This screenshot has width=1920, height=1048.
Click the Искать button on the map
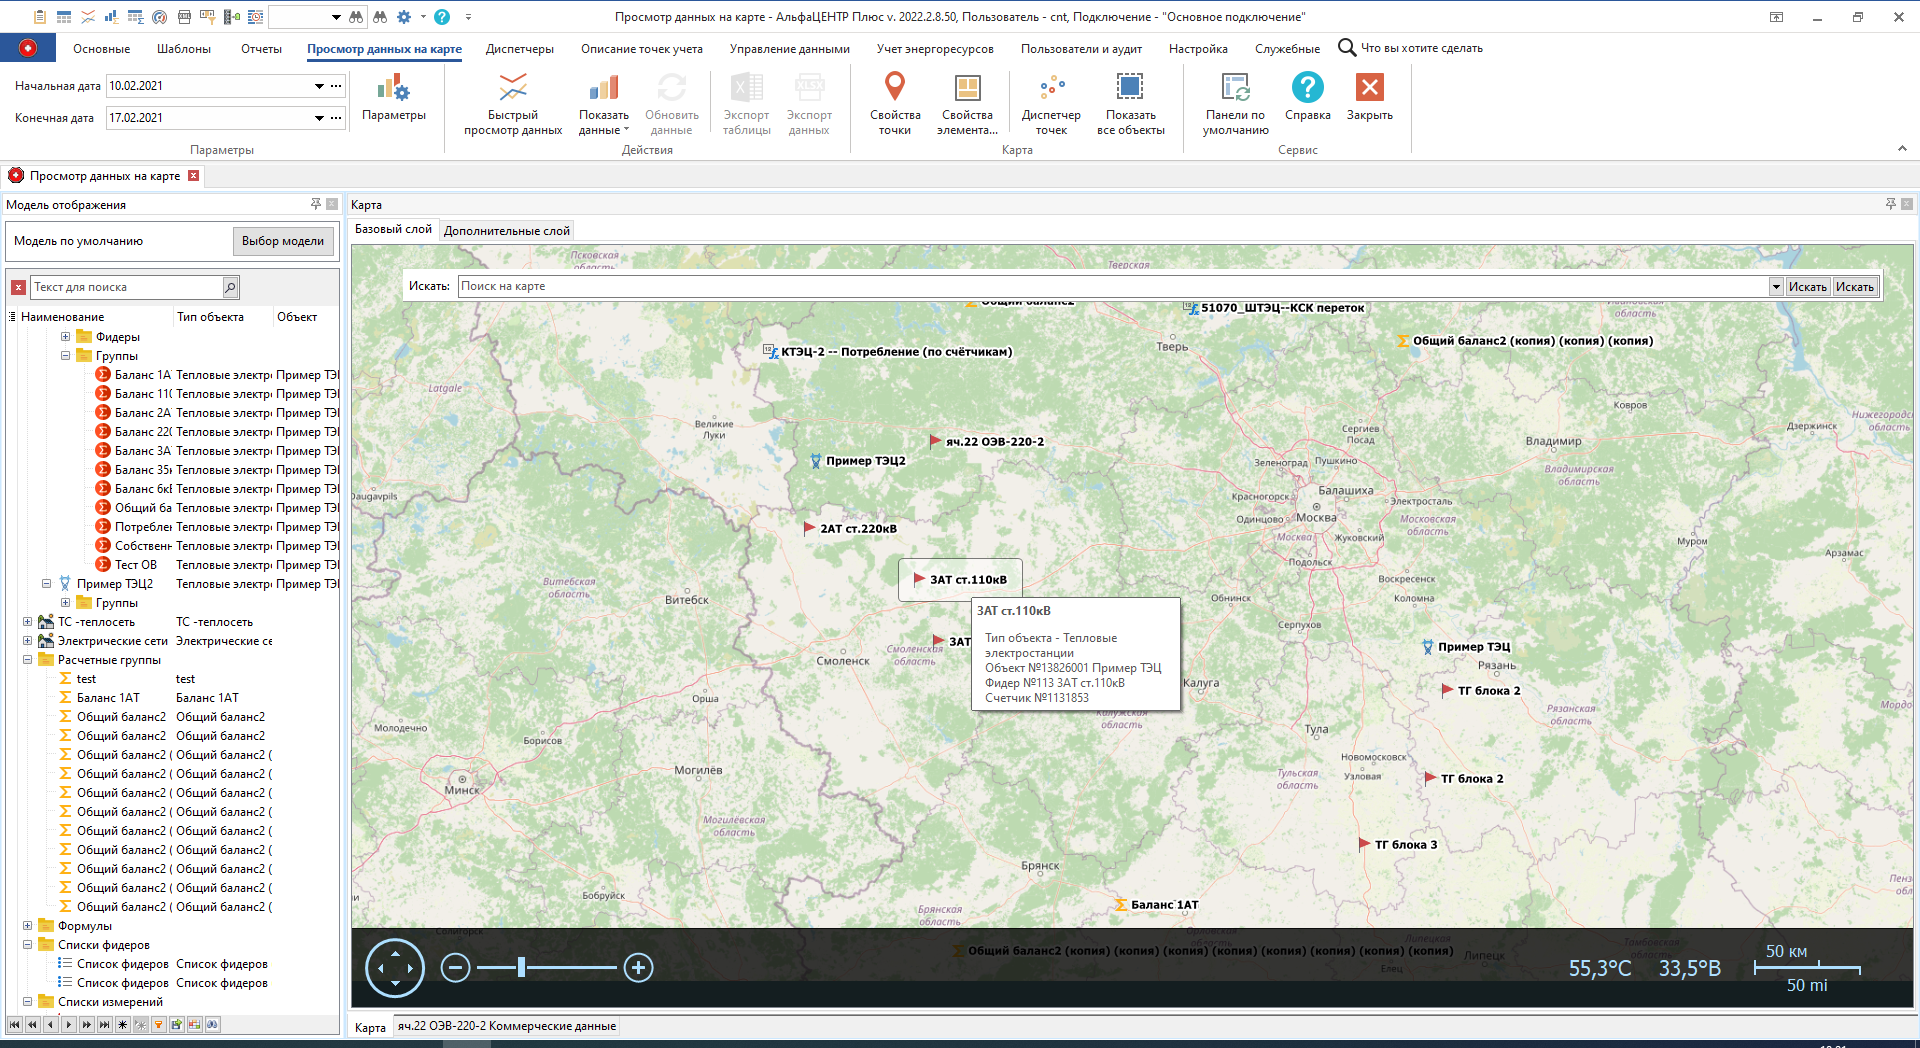1808,286
